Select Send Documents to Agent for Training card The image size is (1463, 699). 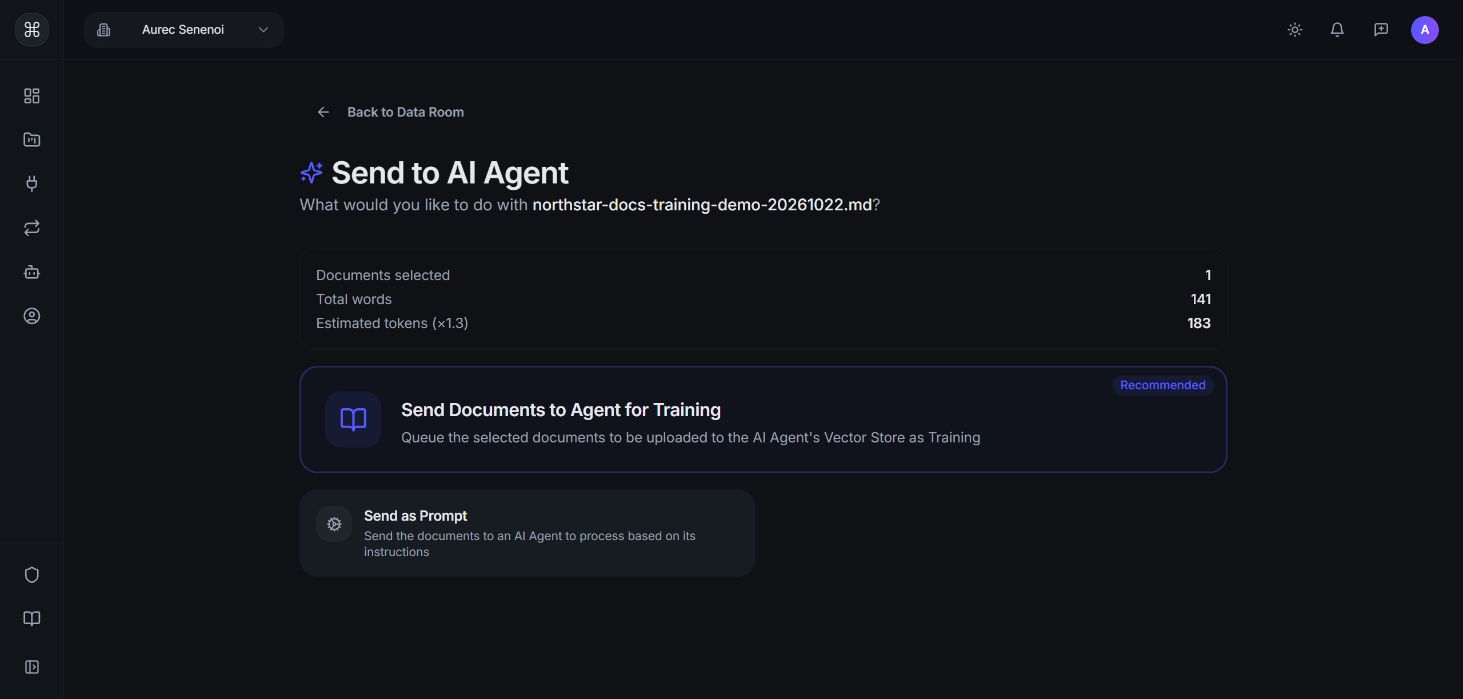(x=763, y=419)
